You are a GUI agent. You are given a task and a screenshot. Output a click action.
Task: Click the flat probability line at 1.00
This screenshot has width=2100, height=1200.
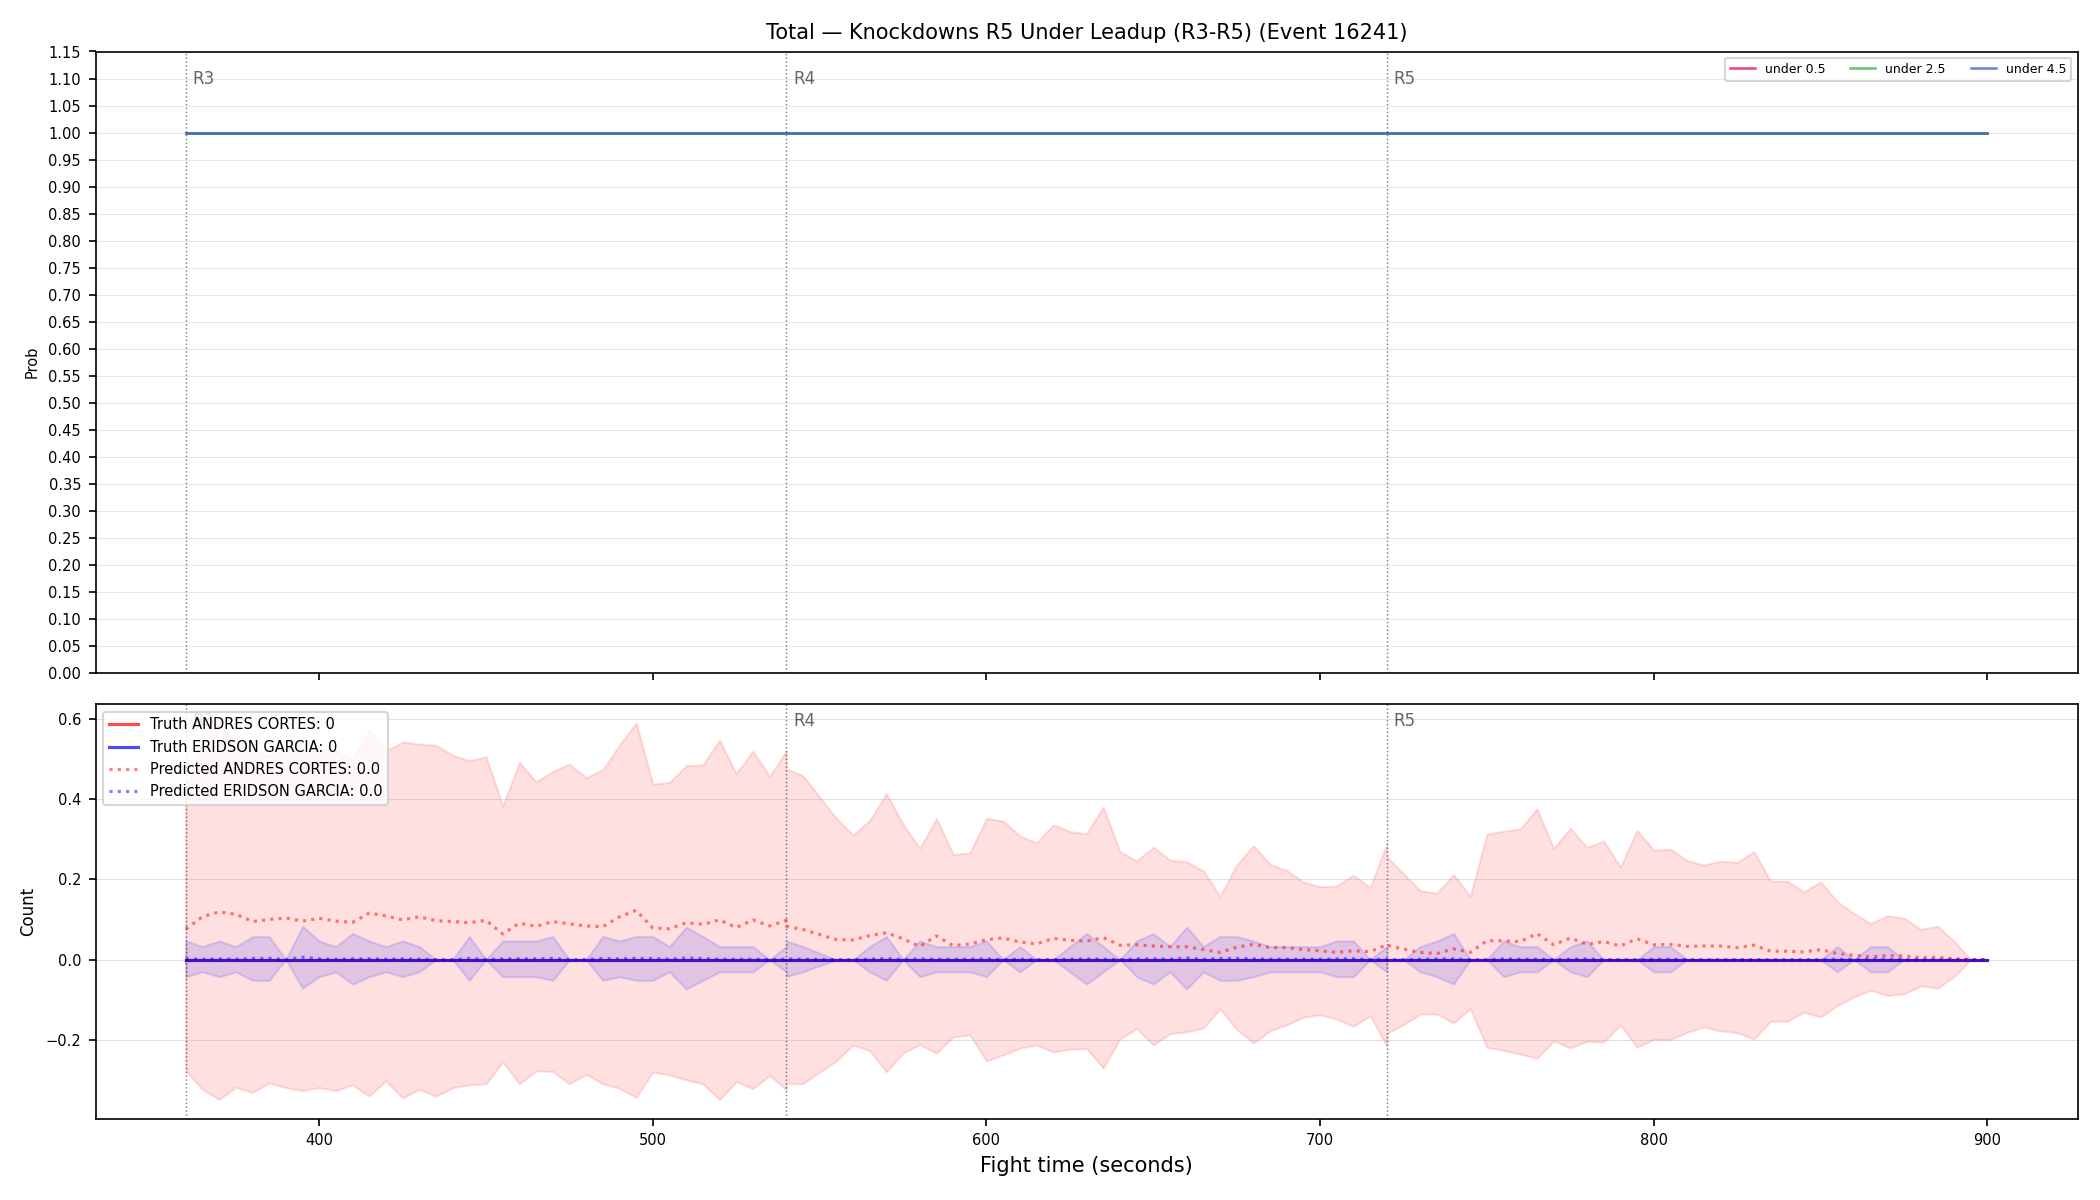pos(1086,133)
